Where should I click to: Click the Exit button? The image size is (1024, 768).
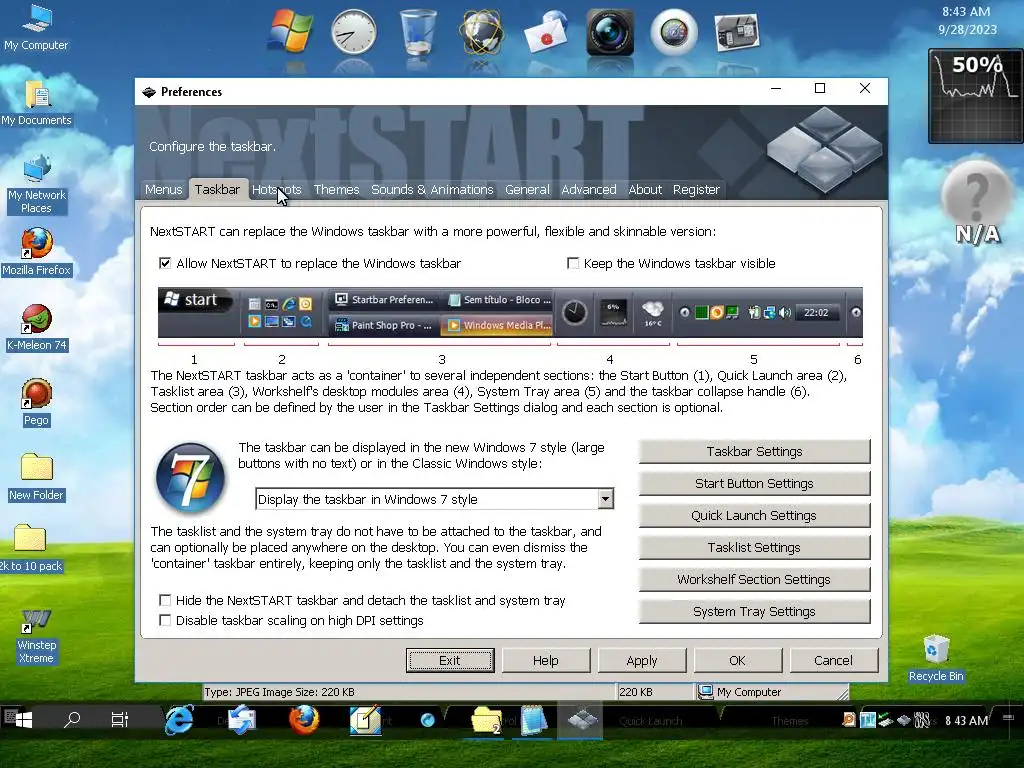coord(450,660)
